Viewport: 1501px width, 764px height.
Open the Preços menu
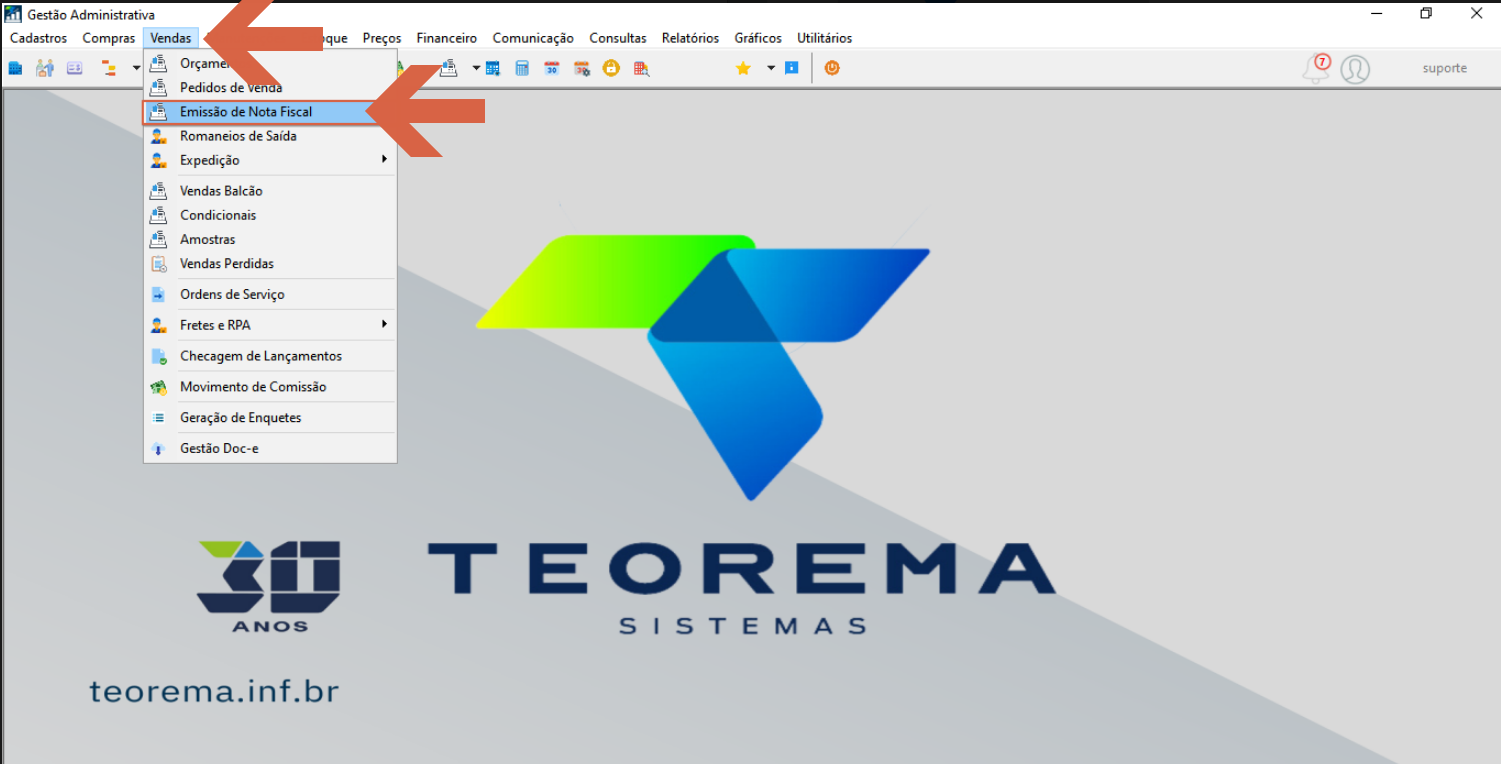[382, 38]
